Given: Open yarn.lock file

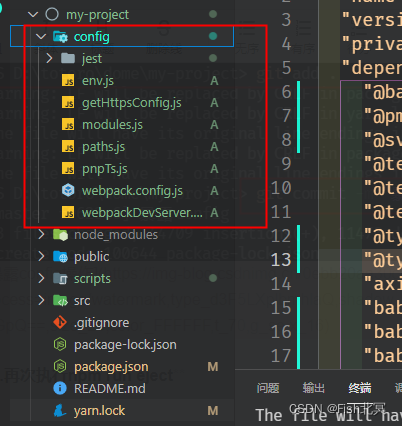Looking at the screenshot, I should tap(99, 411).
